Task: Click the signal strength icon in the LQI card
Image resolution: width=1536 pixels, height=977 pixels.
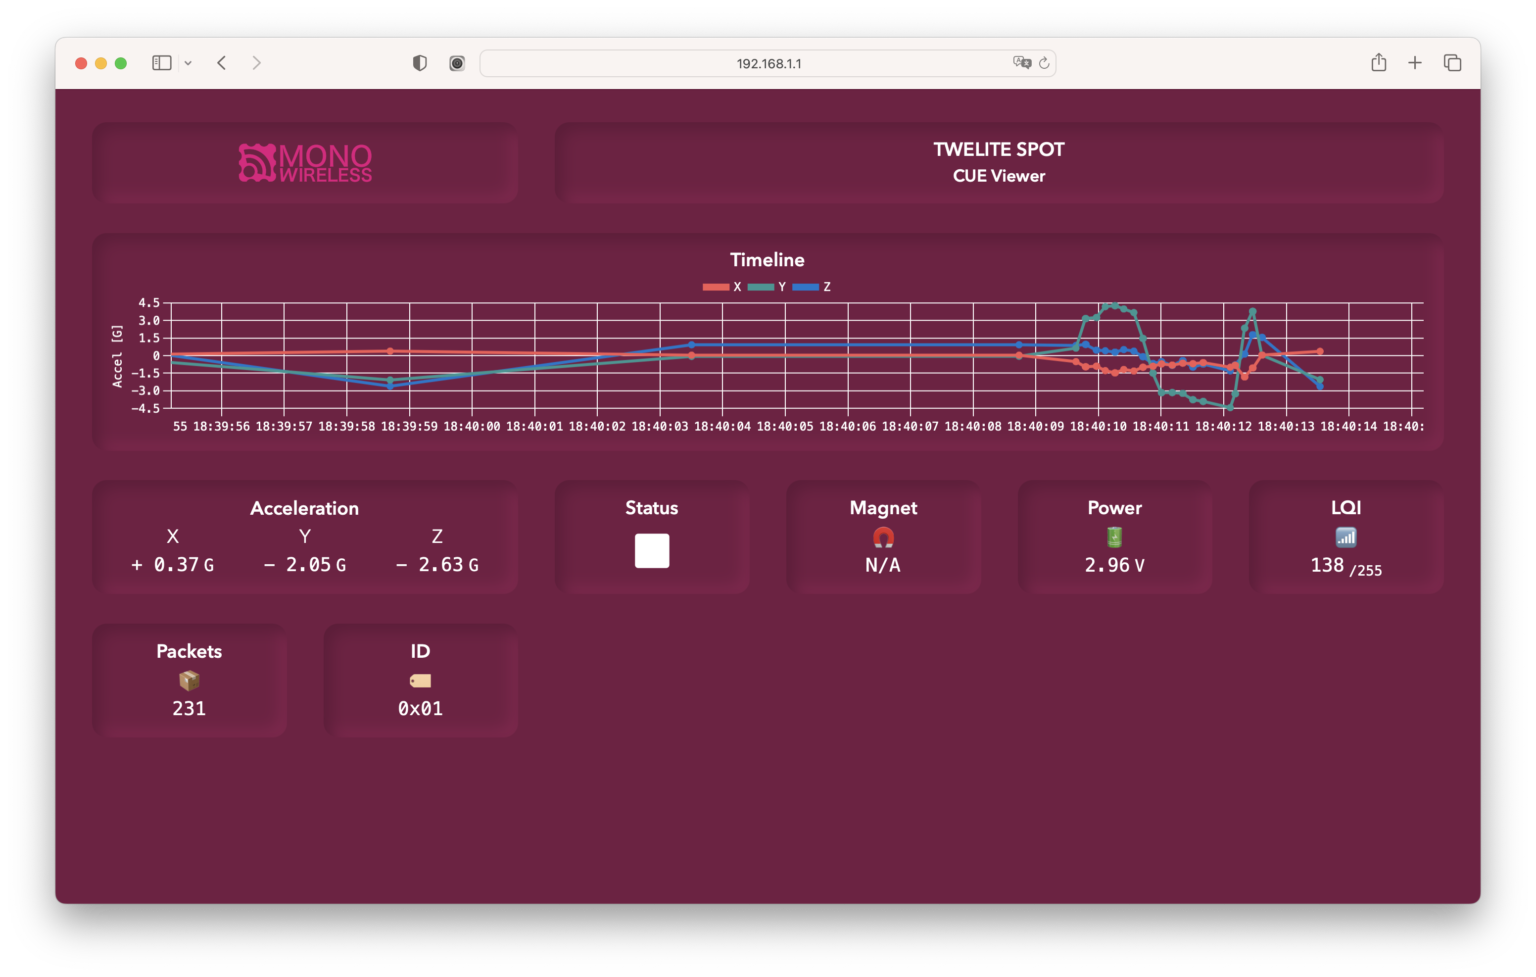Action: (1345, 537)
